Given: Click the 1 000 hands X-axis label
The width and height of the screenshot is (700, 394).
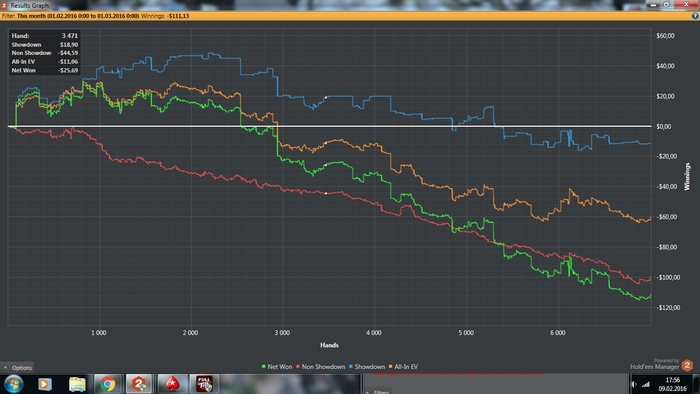Looking at the screenshot, I should click(99, 333).
